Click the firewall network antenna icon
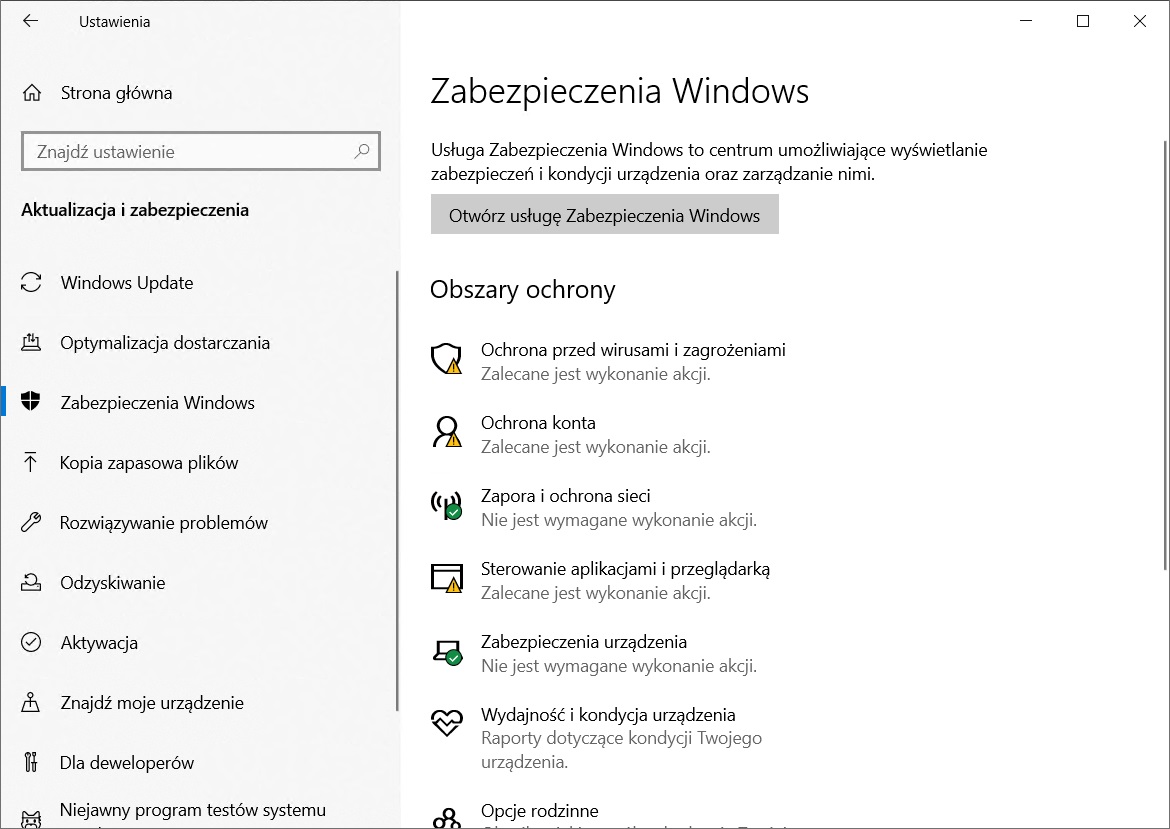 446,504
